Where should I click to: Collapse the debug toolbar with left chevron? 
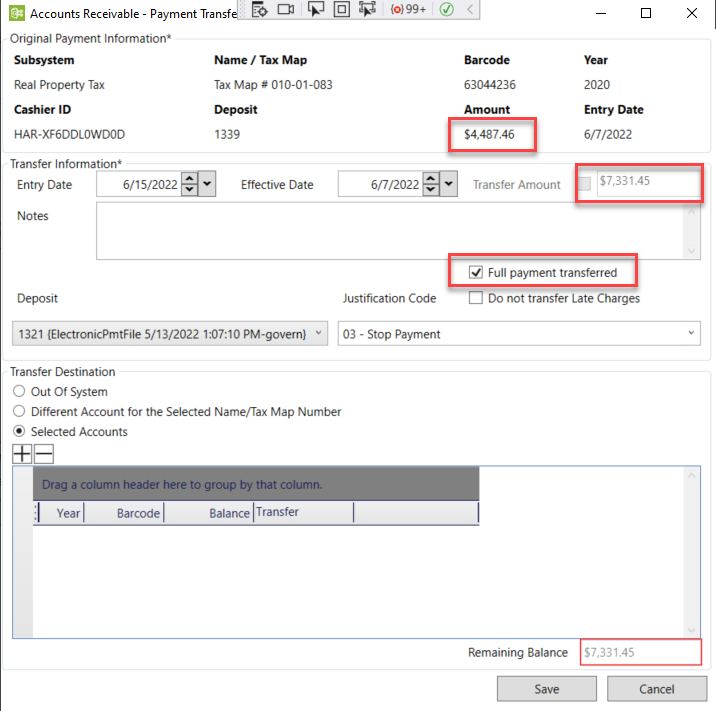tap(470, 9)
